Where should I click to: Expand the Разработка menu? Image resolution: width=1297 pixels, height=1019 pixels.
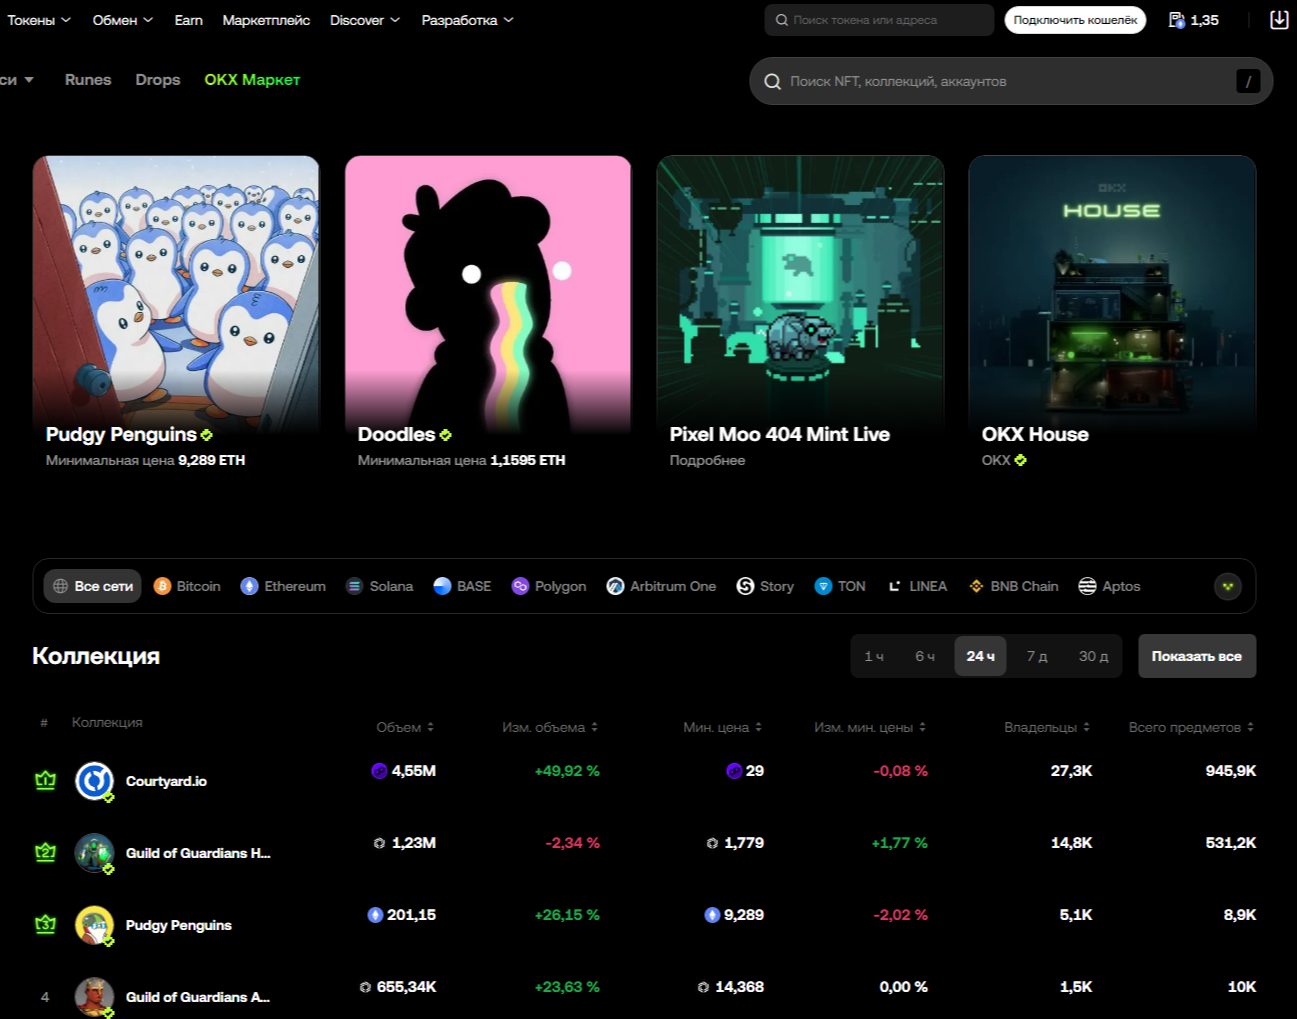tap(468, 20)
